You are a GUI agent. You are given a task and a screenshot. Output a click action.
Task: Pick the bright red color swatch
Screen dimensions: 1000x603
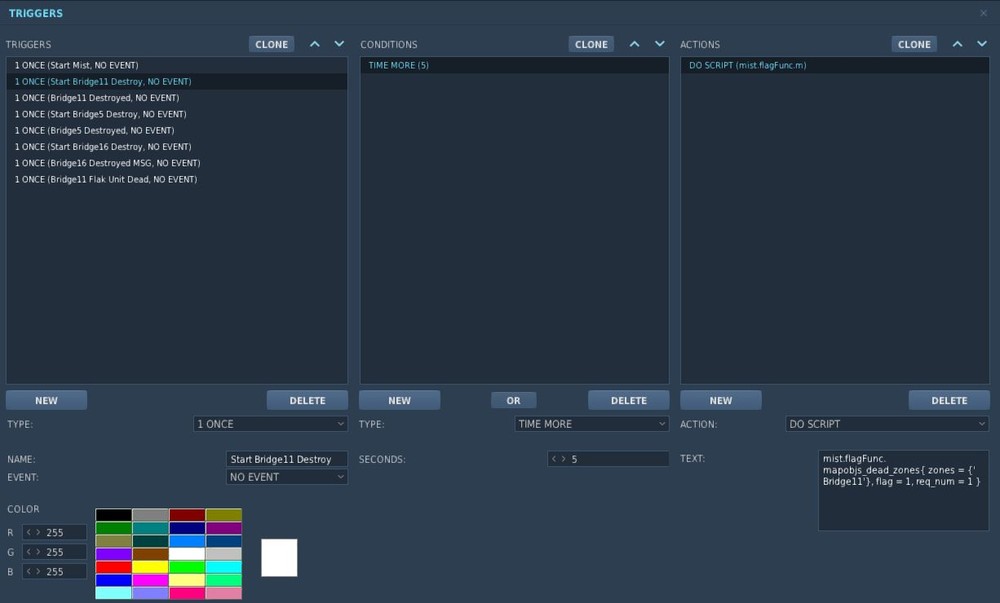click(x=114, y=567)
